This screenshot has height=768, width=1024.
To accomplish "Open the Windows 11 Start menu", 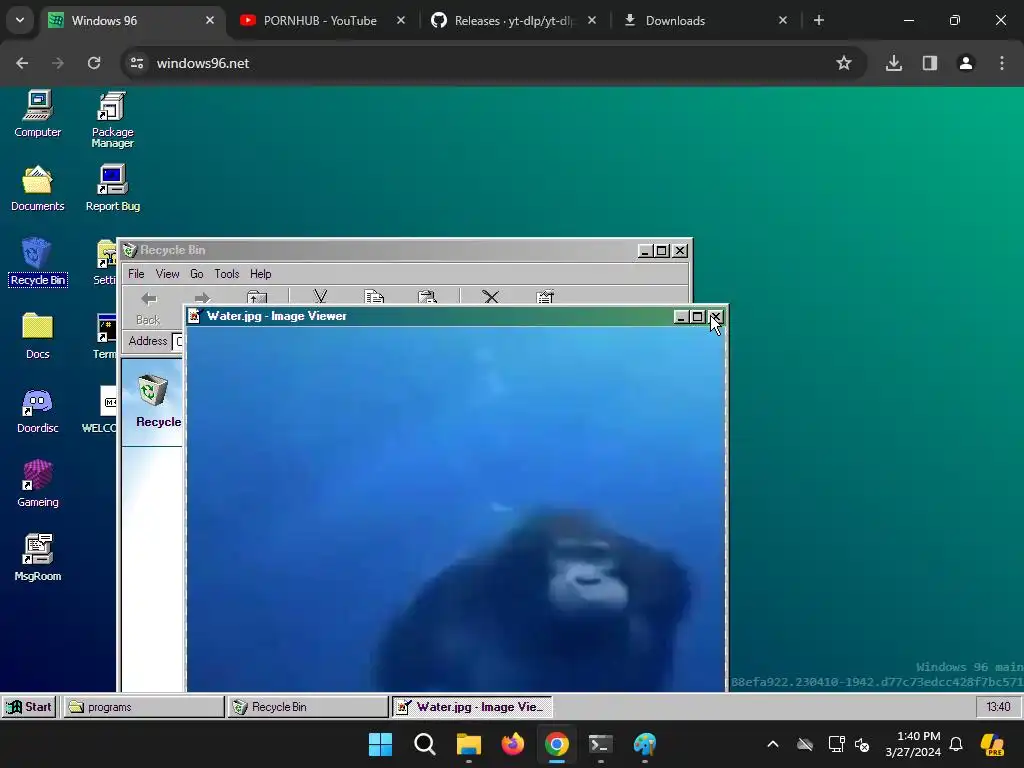I will [x=380, y=744].
